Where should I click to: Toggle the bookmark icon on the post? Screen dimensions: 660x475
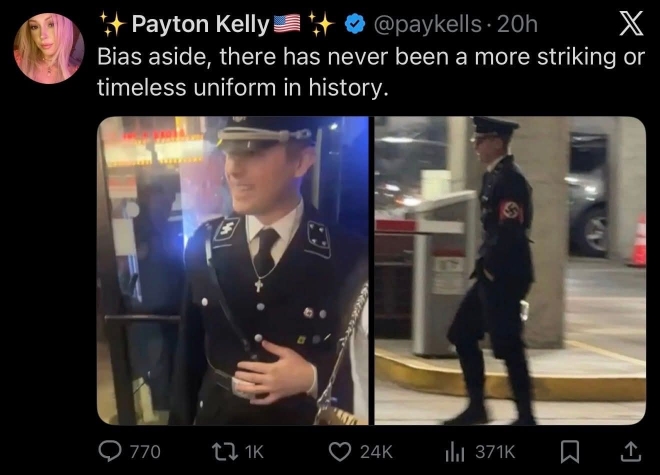570,452
